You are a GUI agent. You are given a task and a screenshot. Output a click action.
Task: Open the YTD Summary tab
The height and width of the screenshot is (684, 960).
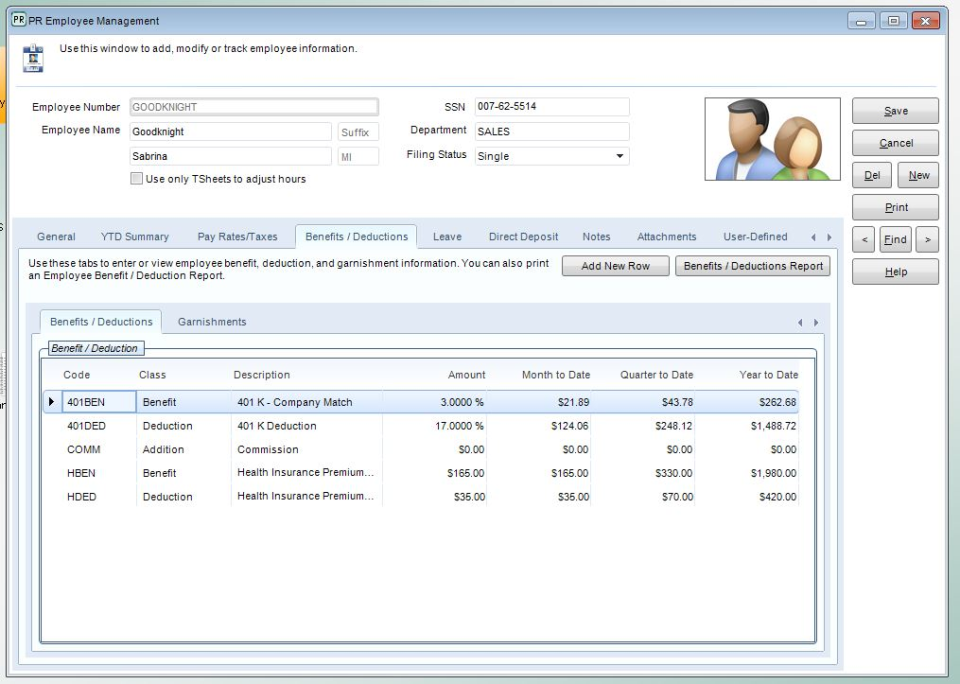click(x=133, y=236)
